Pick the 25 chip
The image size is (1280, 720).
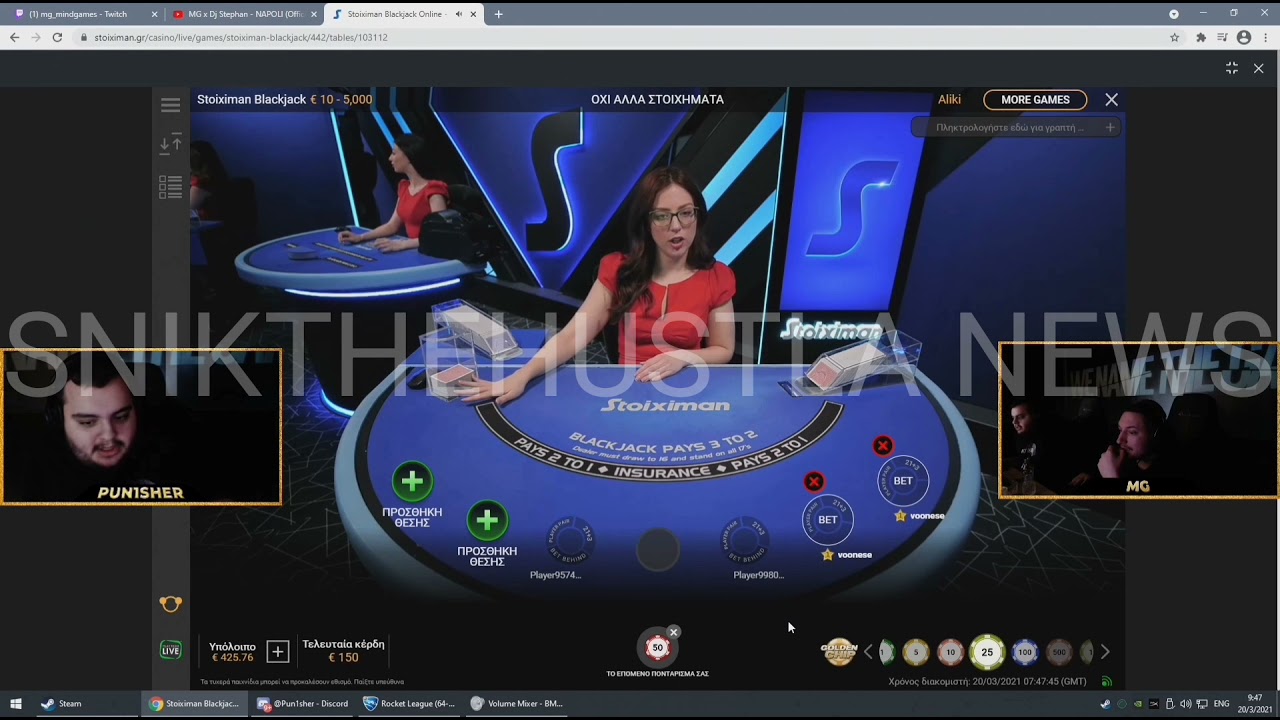coord(987,652)
